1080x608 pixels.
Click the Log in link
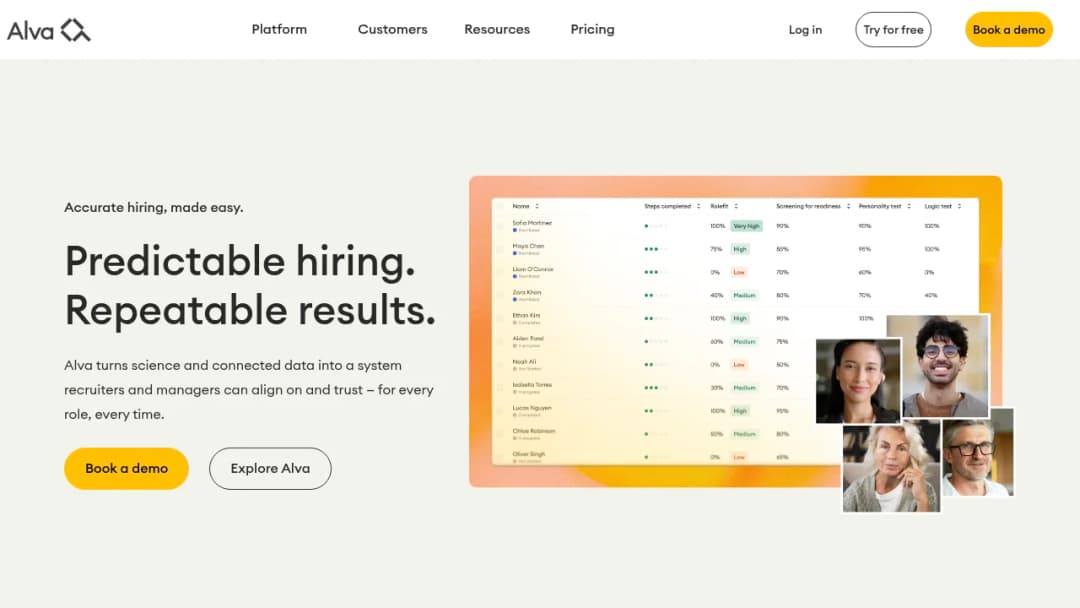pos(805,30)
